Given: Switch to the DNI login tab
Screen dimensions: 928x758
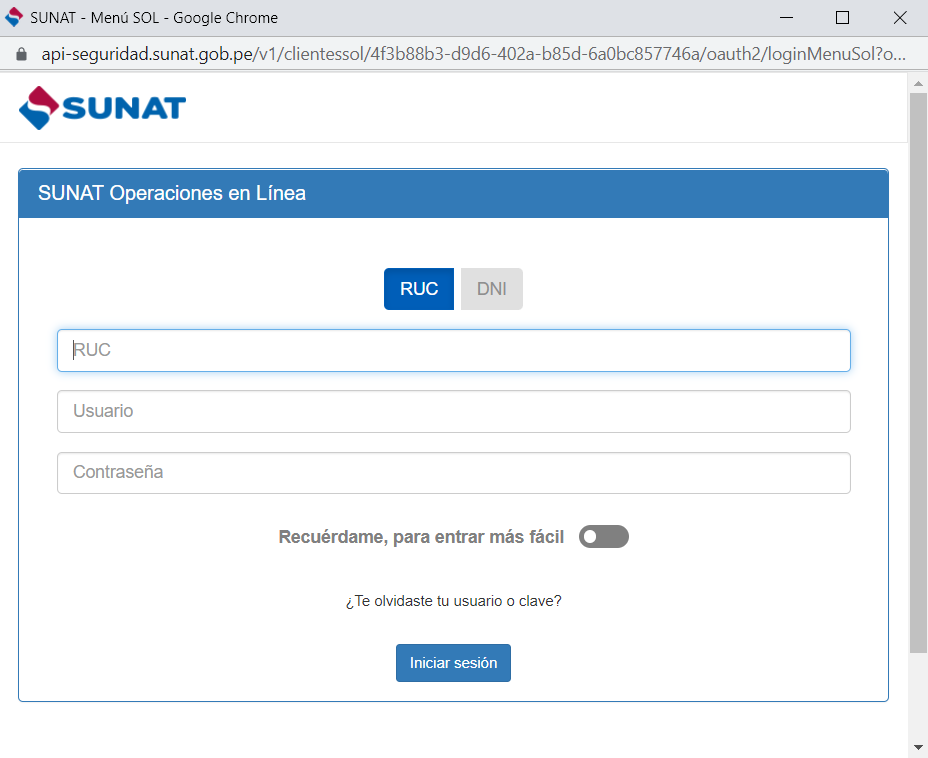Looking at the screenshot, I should pos(491,289).
